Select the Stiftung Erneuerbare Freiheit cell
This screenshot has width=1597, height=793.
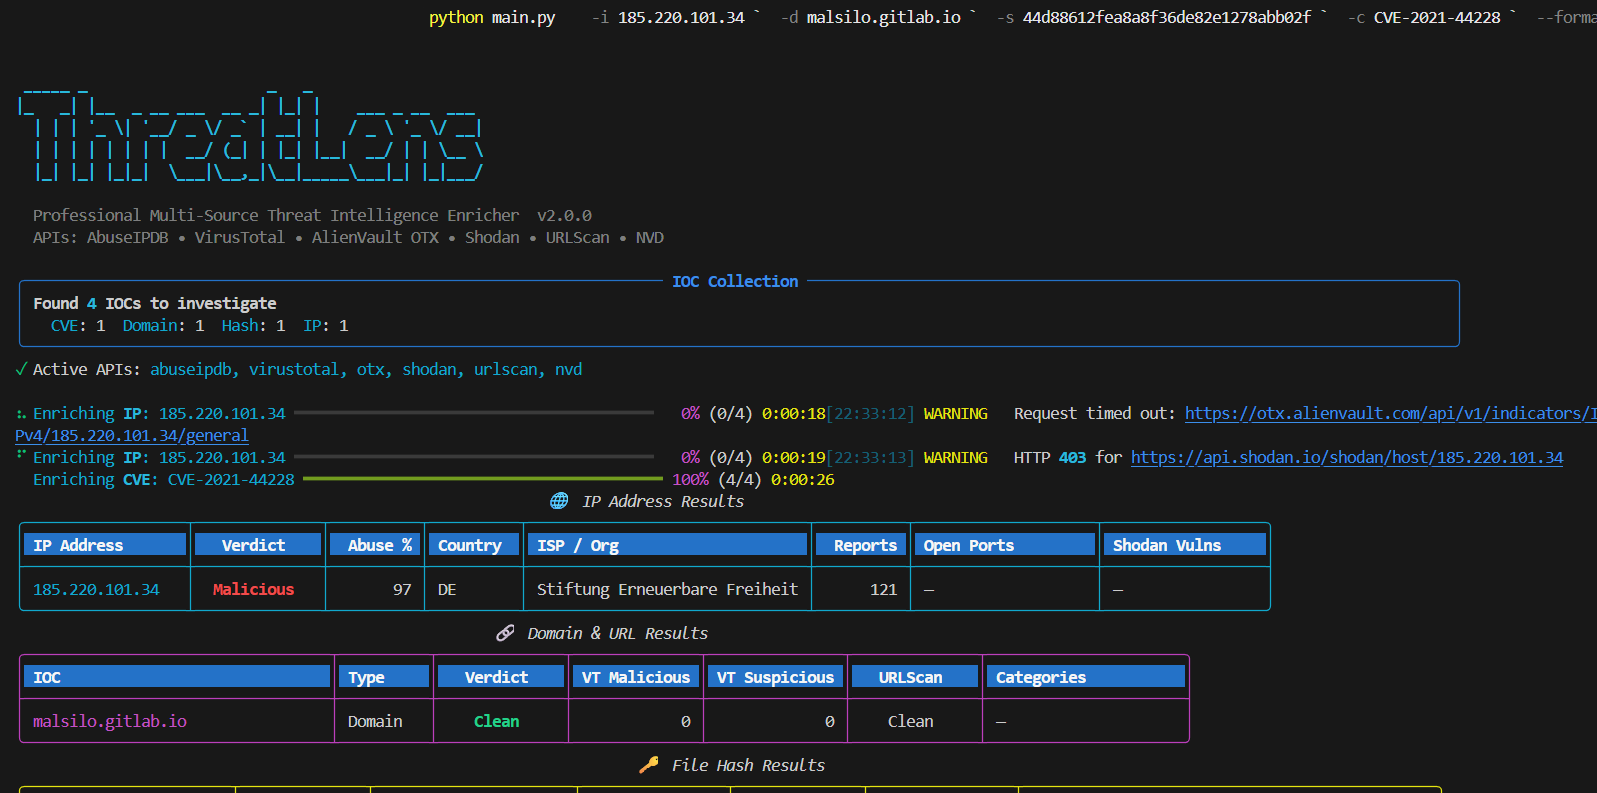point(667,589)
